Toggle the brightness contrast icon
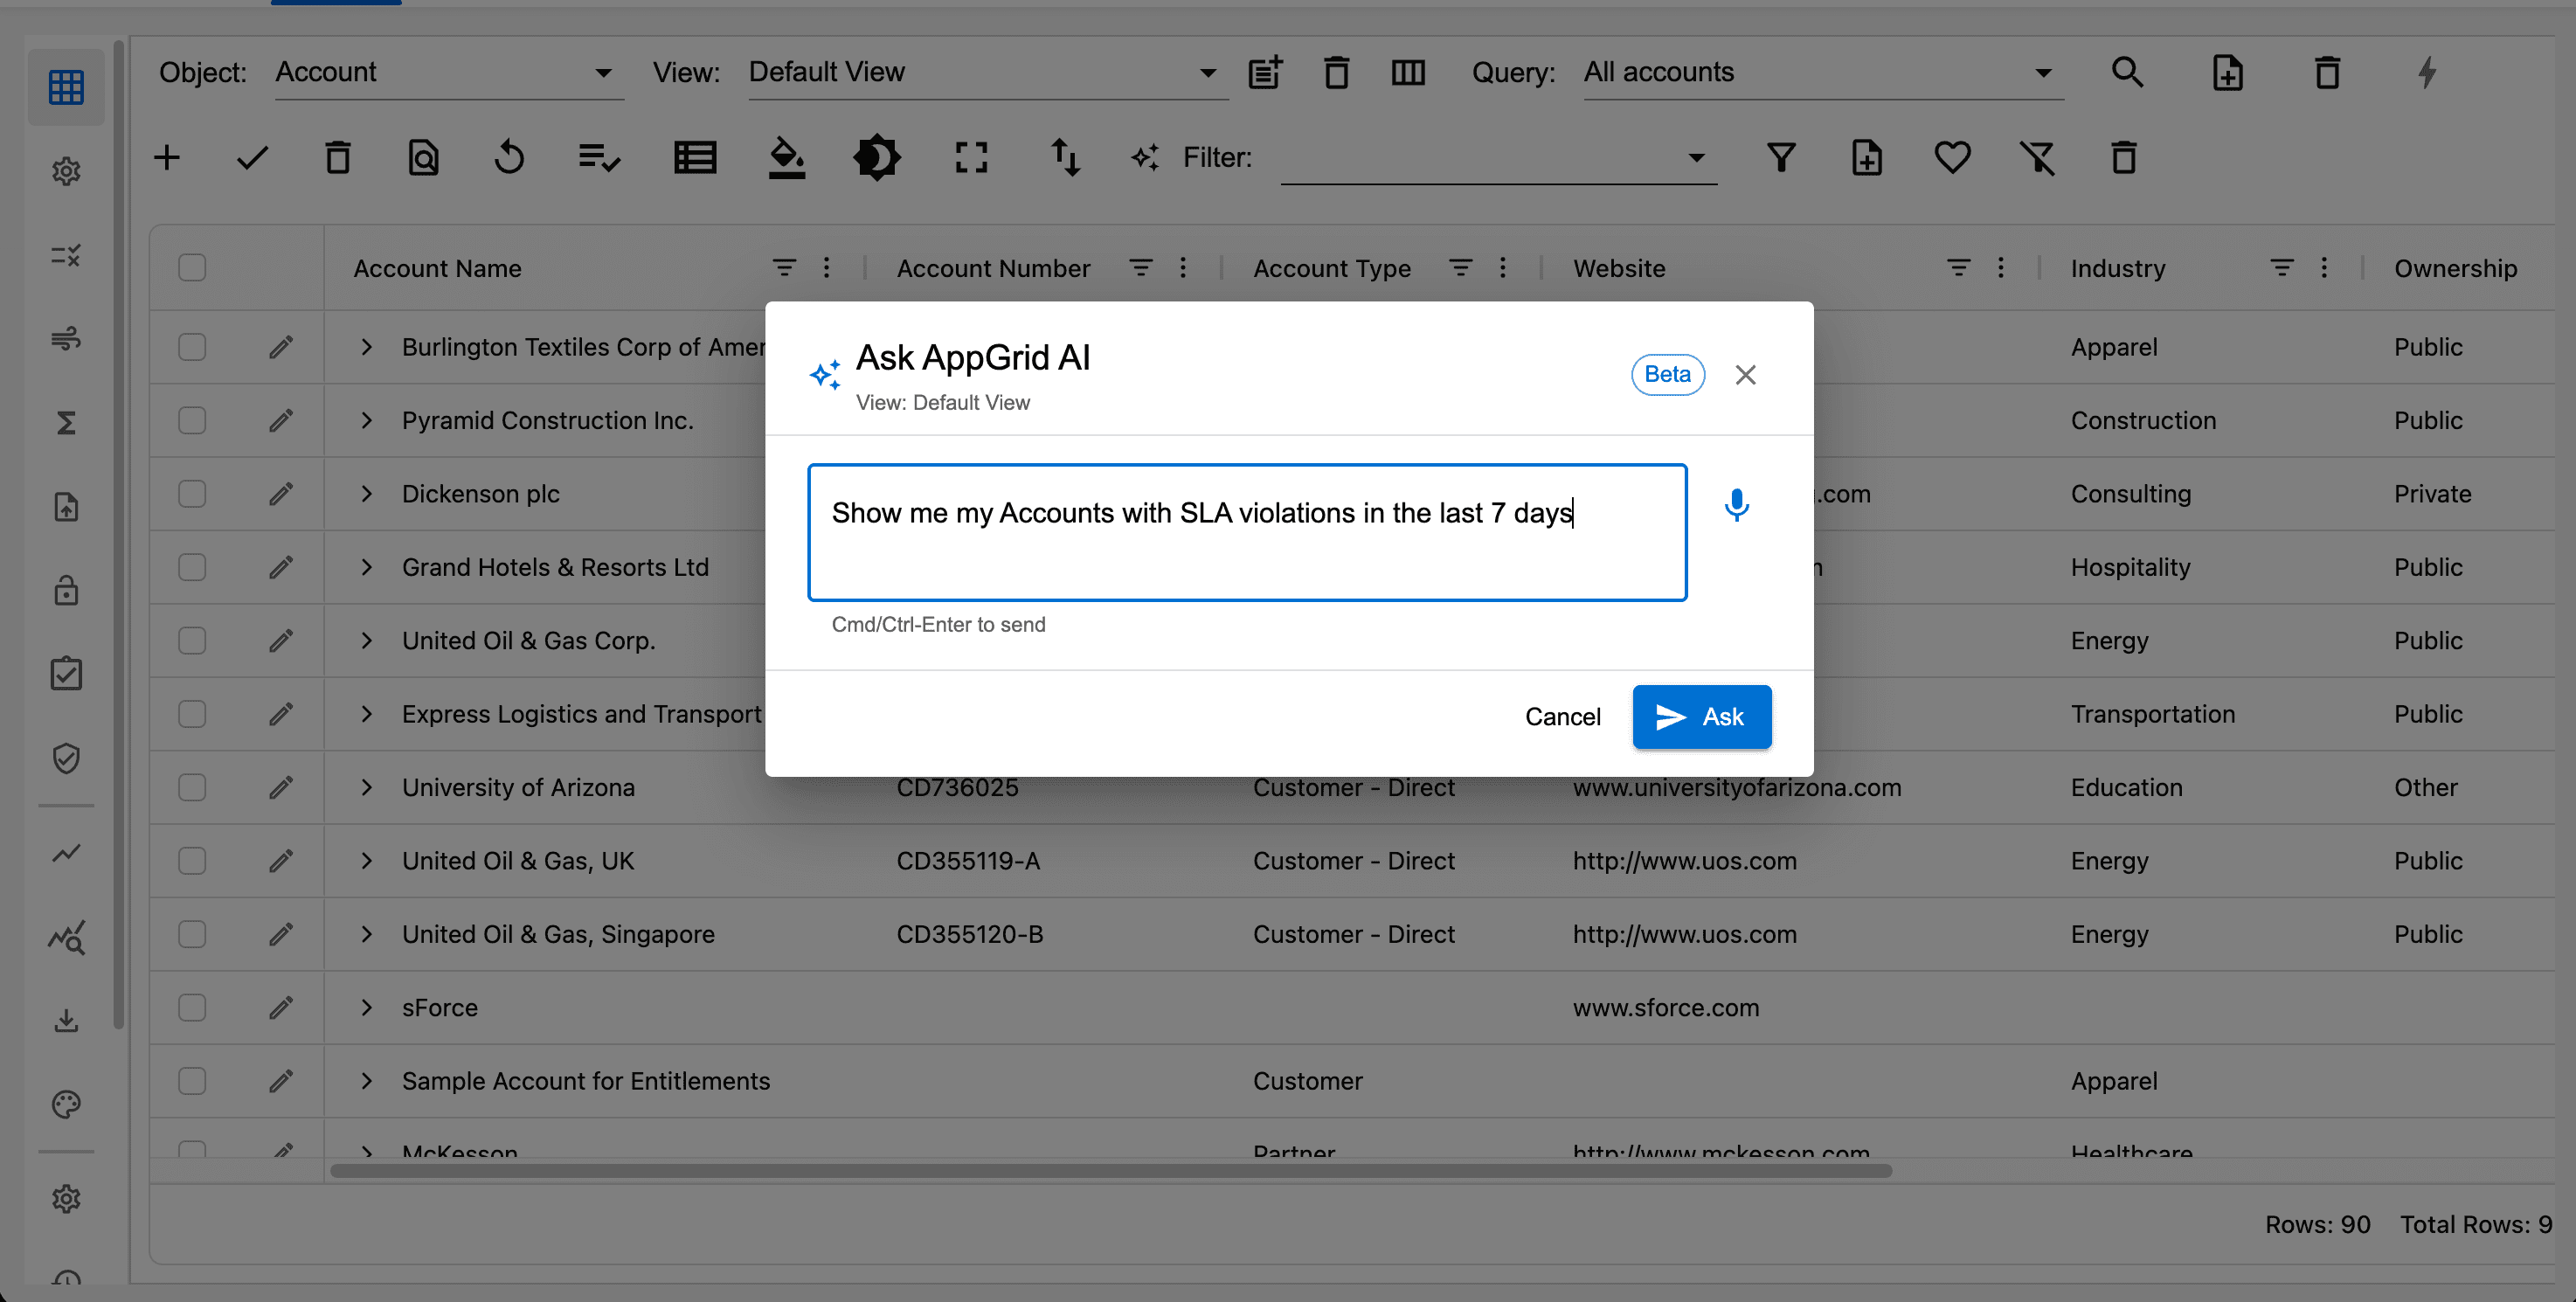The width and height of the screenshot is (2576, 1302). [x=877, y=157]
